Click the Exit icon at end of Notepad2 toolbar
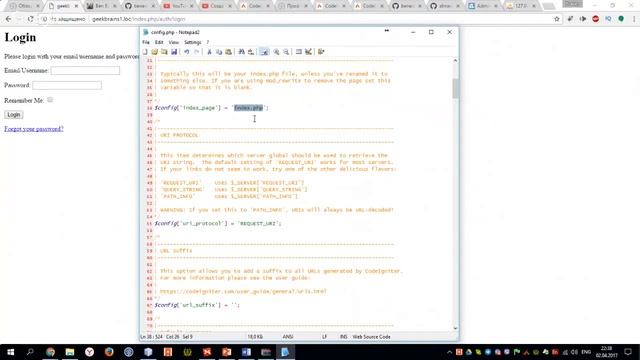 pyautogui.click(x=321, y=52)
